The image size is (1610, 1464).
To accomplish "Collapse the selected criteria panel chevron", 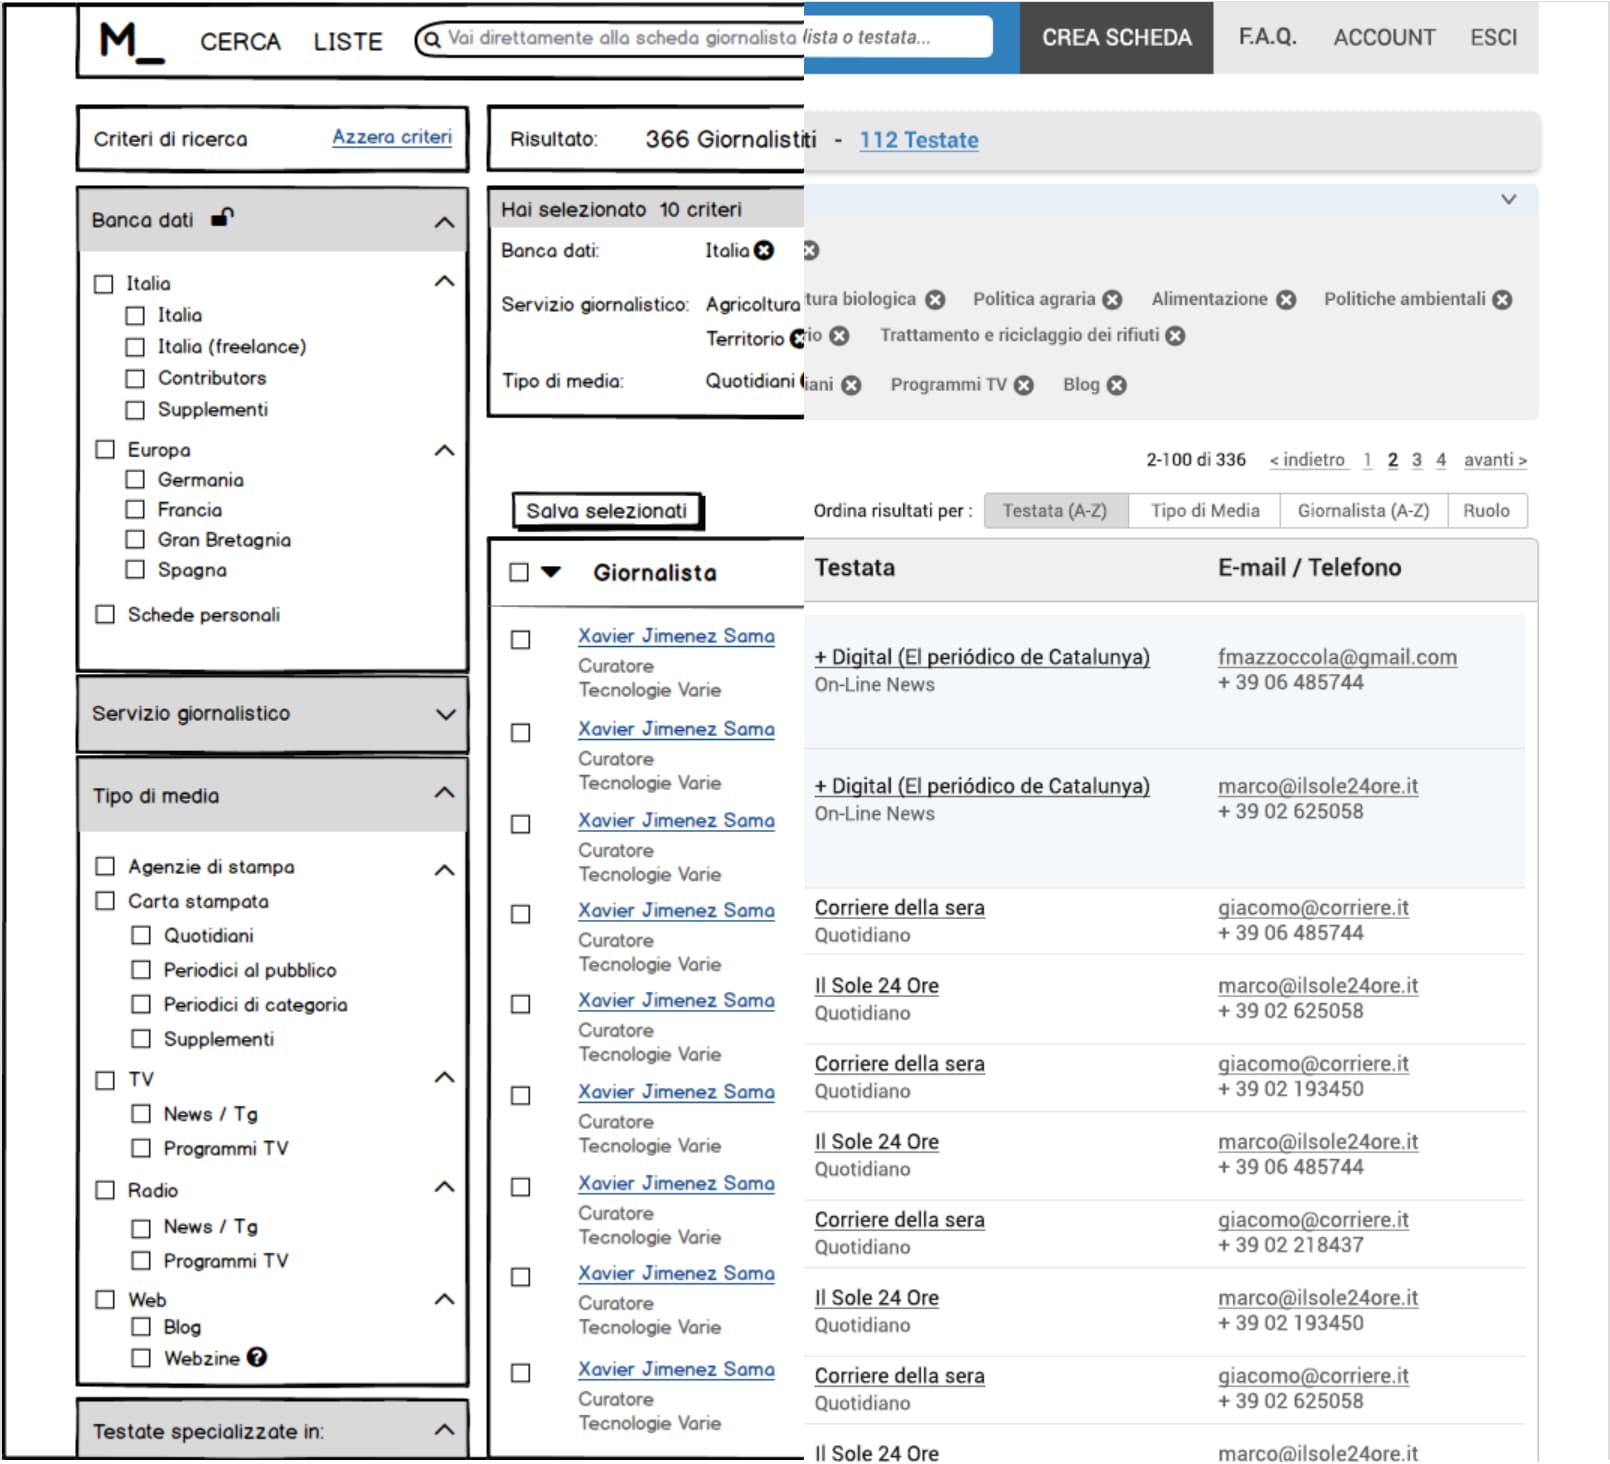I will coord(1509,199).
